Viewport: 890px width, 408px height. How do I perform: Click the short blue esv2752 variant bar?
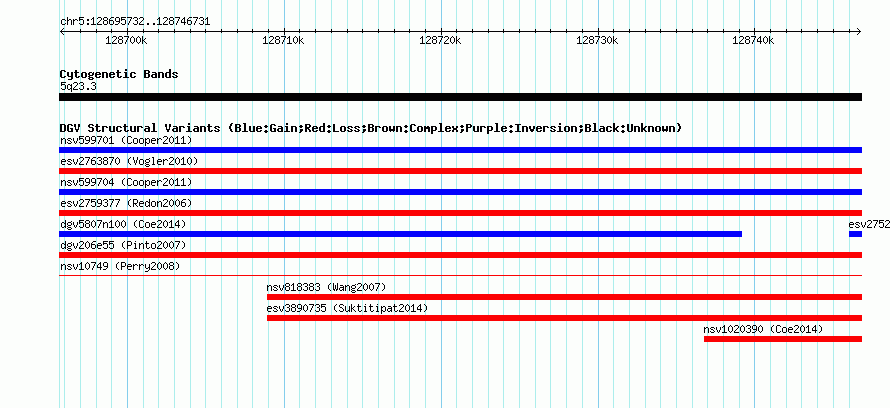tap(855, 234)
